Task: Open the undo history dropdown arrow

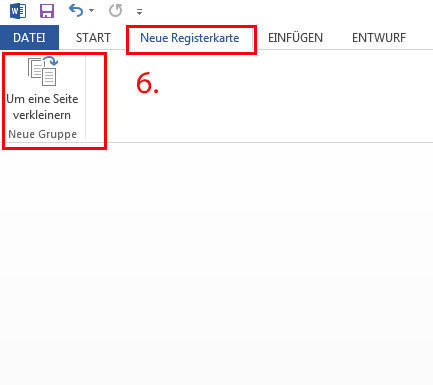Action: click(x=91, y=11)
